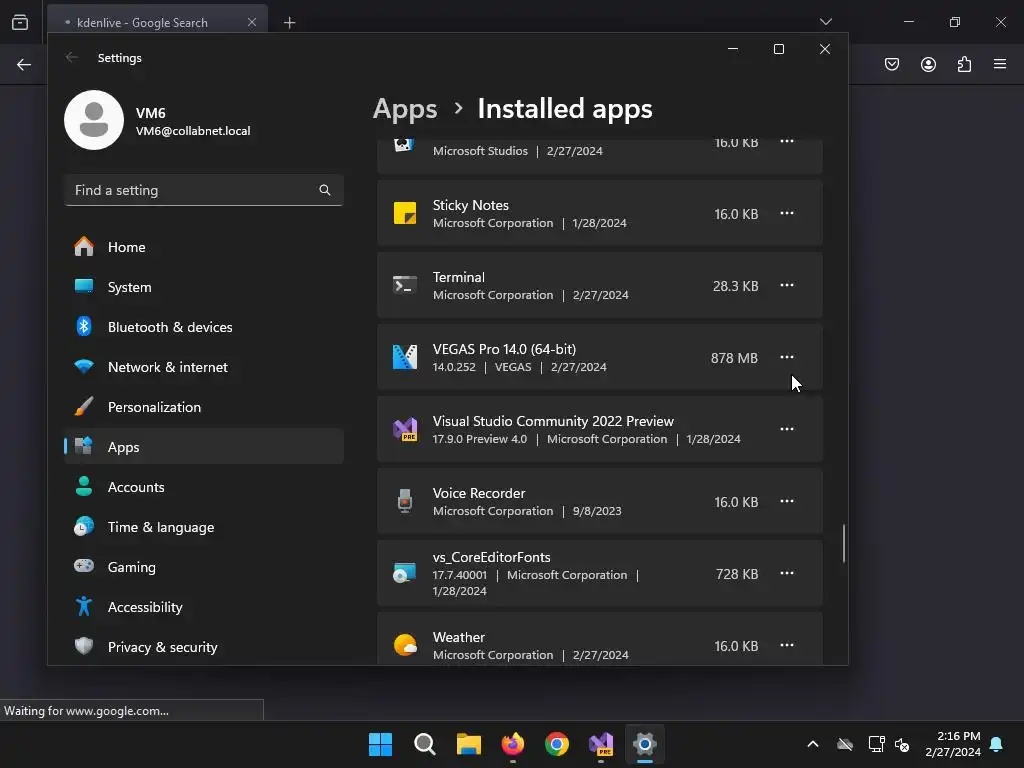The image size is (1024, 768).
Task: Click the Visual Studio Community 2022 Preview title
Action: (553, 421)
